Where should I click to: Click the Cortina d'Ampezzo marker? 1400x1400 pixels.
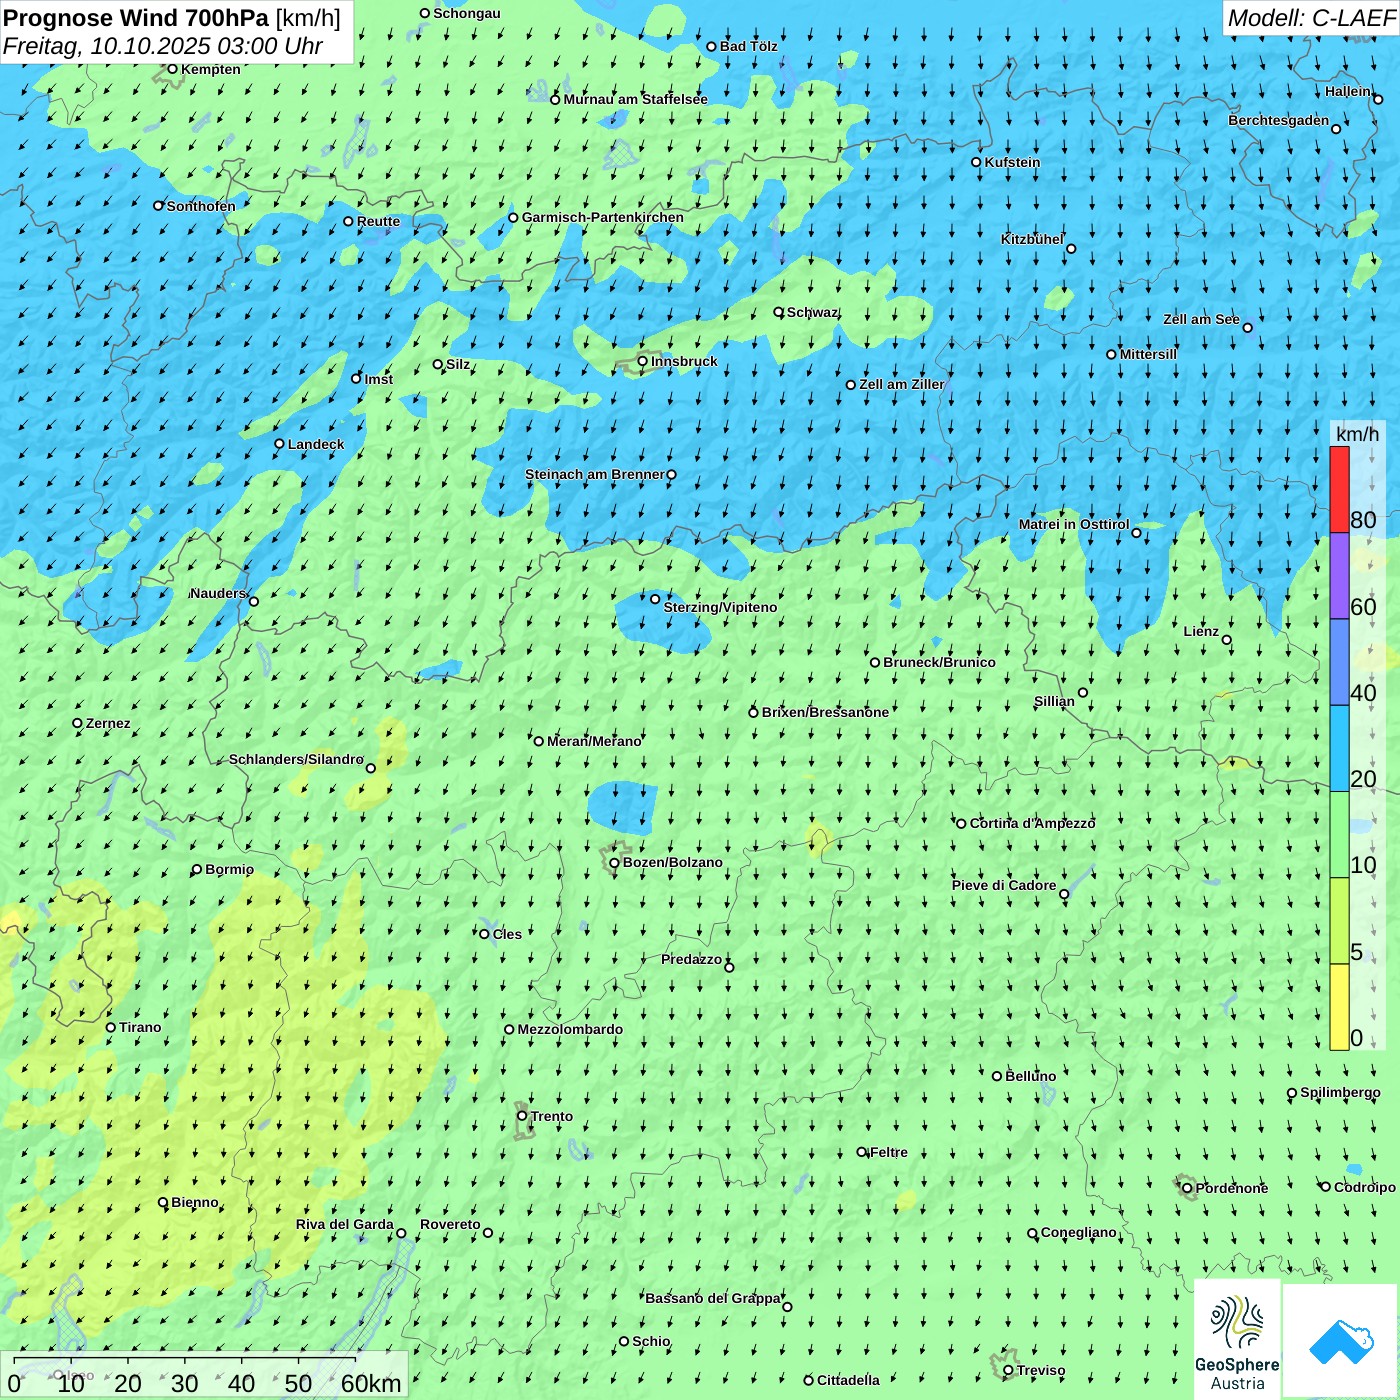pos(961,824)
